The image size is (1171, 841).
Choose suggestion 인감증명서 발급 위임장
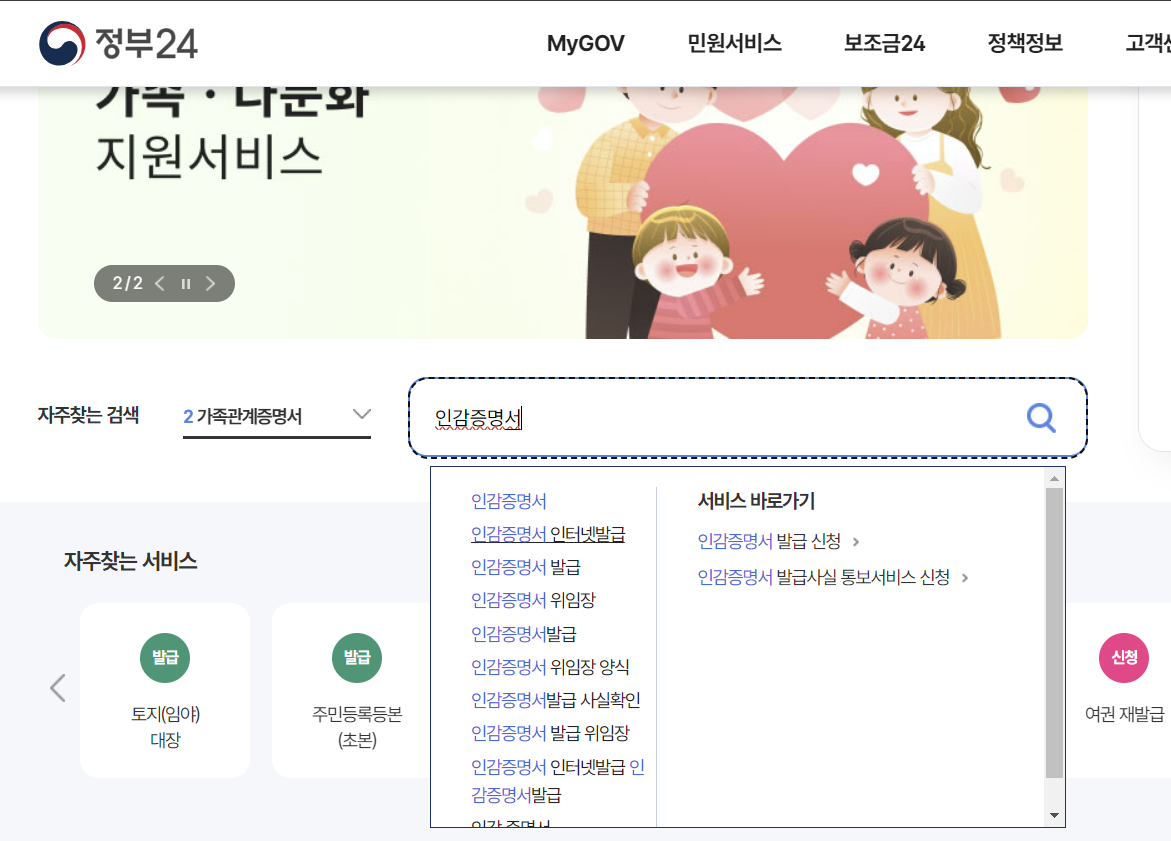point(550,733)
